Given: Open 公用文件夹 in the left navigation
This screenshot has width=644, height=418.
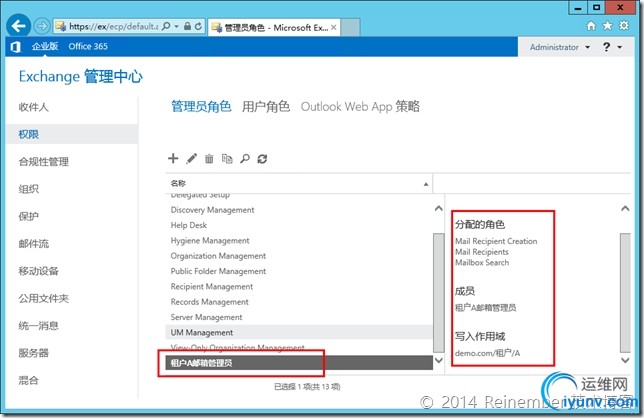Looking at the screenshot, I should pos(44,298).
